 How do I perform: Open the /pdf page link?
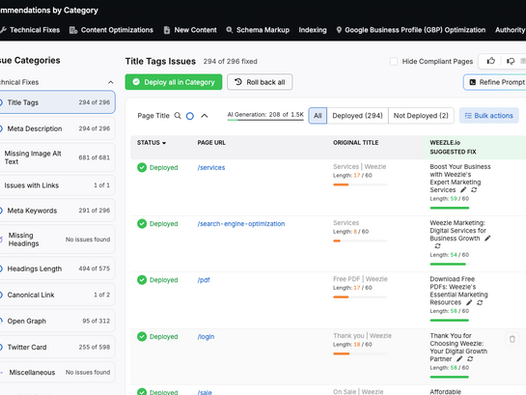204,280
